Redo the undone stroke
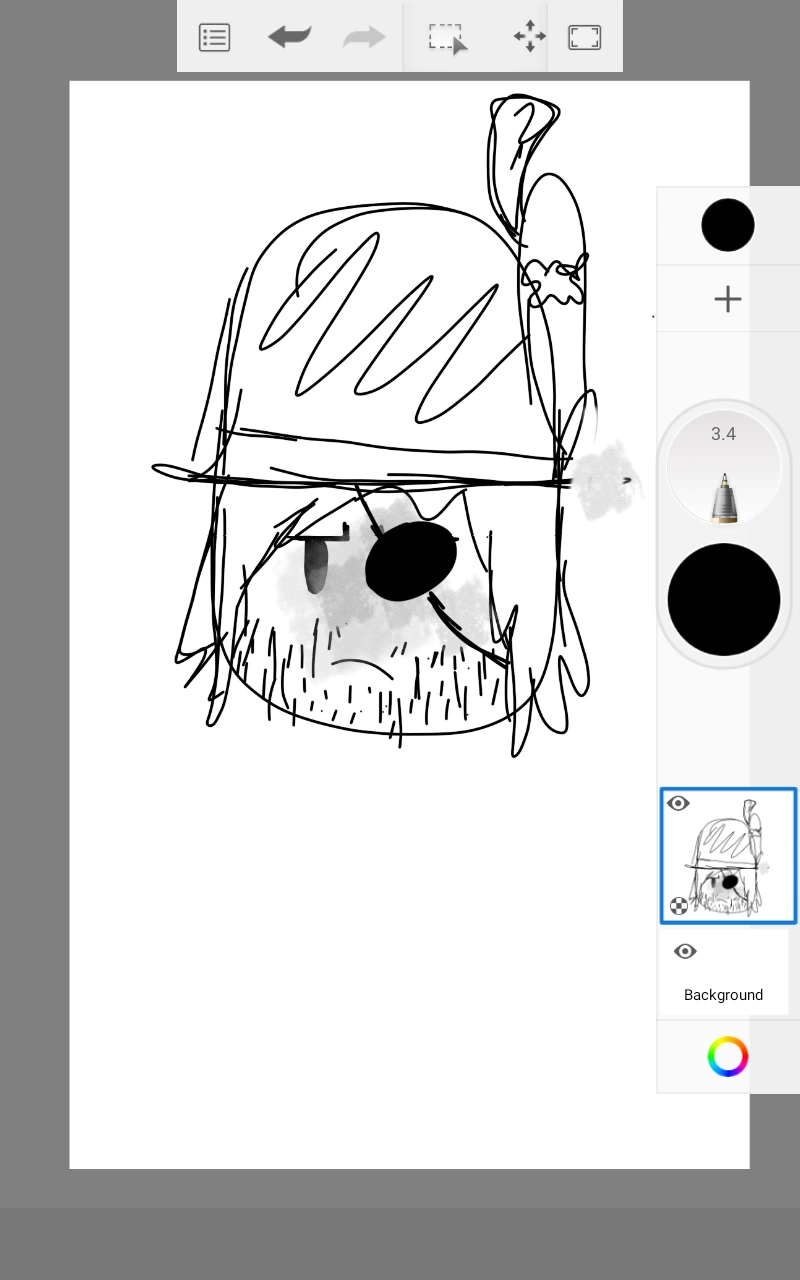This screenshot has height=1280, width=800. tap(363, 37)
